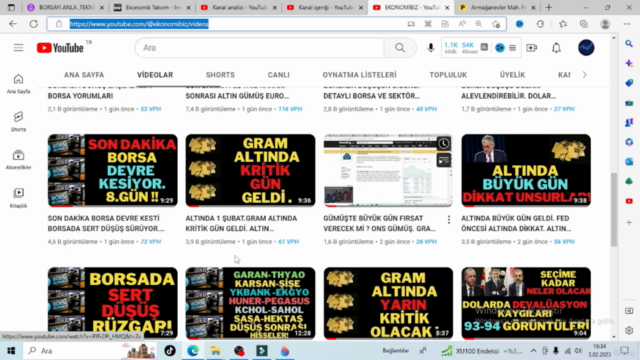
Task: Click the Watch later clock on gümüş thumbnail
Action: click(x=444, y=143)
